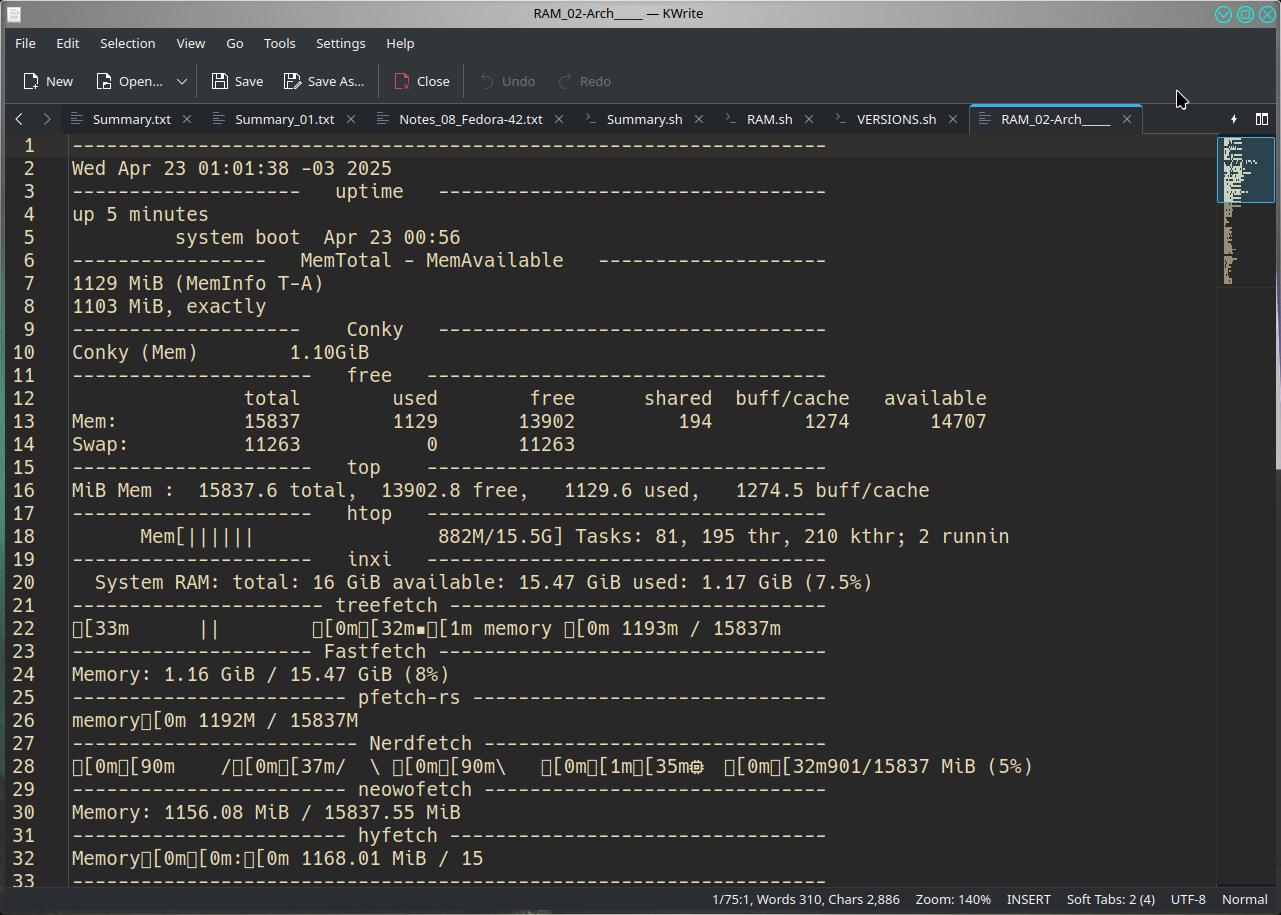
Task: Open the Tools menu
Action: coord(279,43)
